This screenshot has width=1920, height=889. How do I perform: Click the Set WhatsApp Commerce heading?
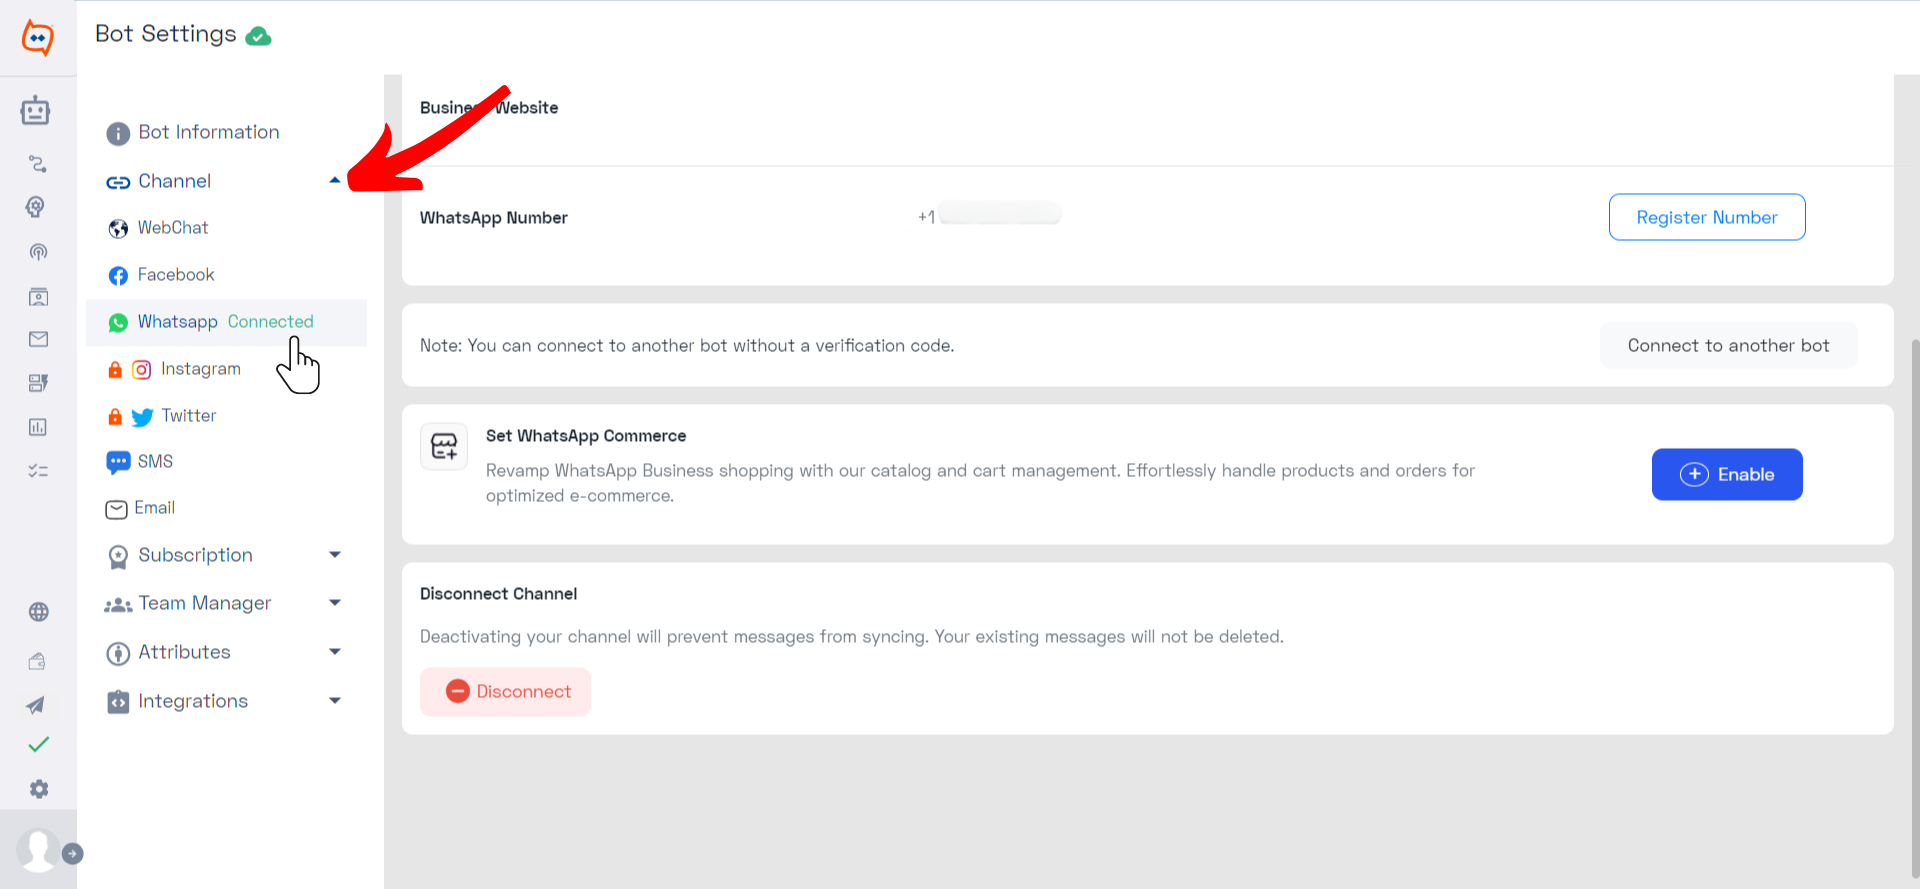point(586,436)
